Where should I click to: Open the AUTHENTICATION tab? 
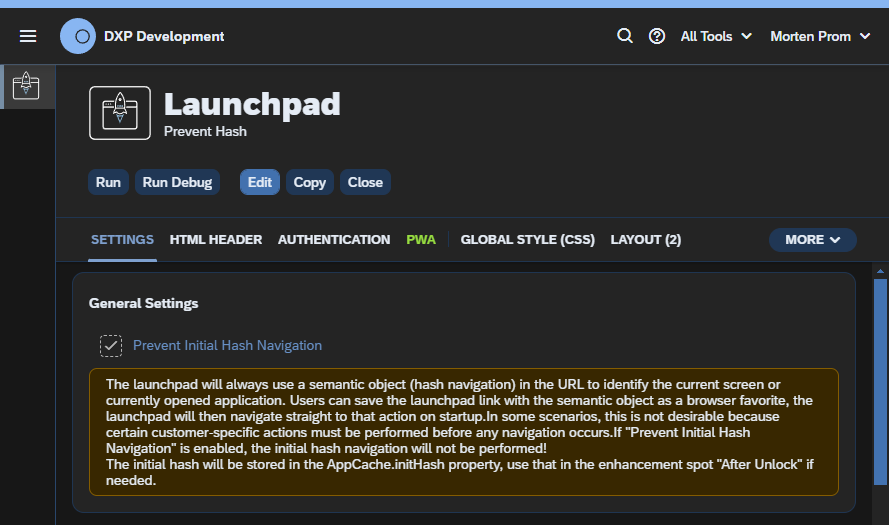coord(334,240)
